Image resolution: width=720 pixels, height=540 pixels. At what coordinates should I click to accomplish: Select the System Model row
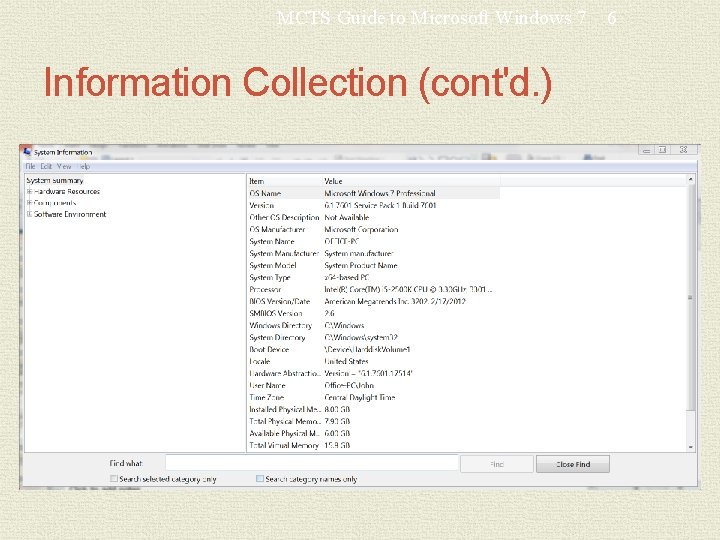click(373, 265)
